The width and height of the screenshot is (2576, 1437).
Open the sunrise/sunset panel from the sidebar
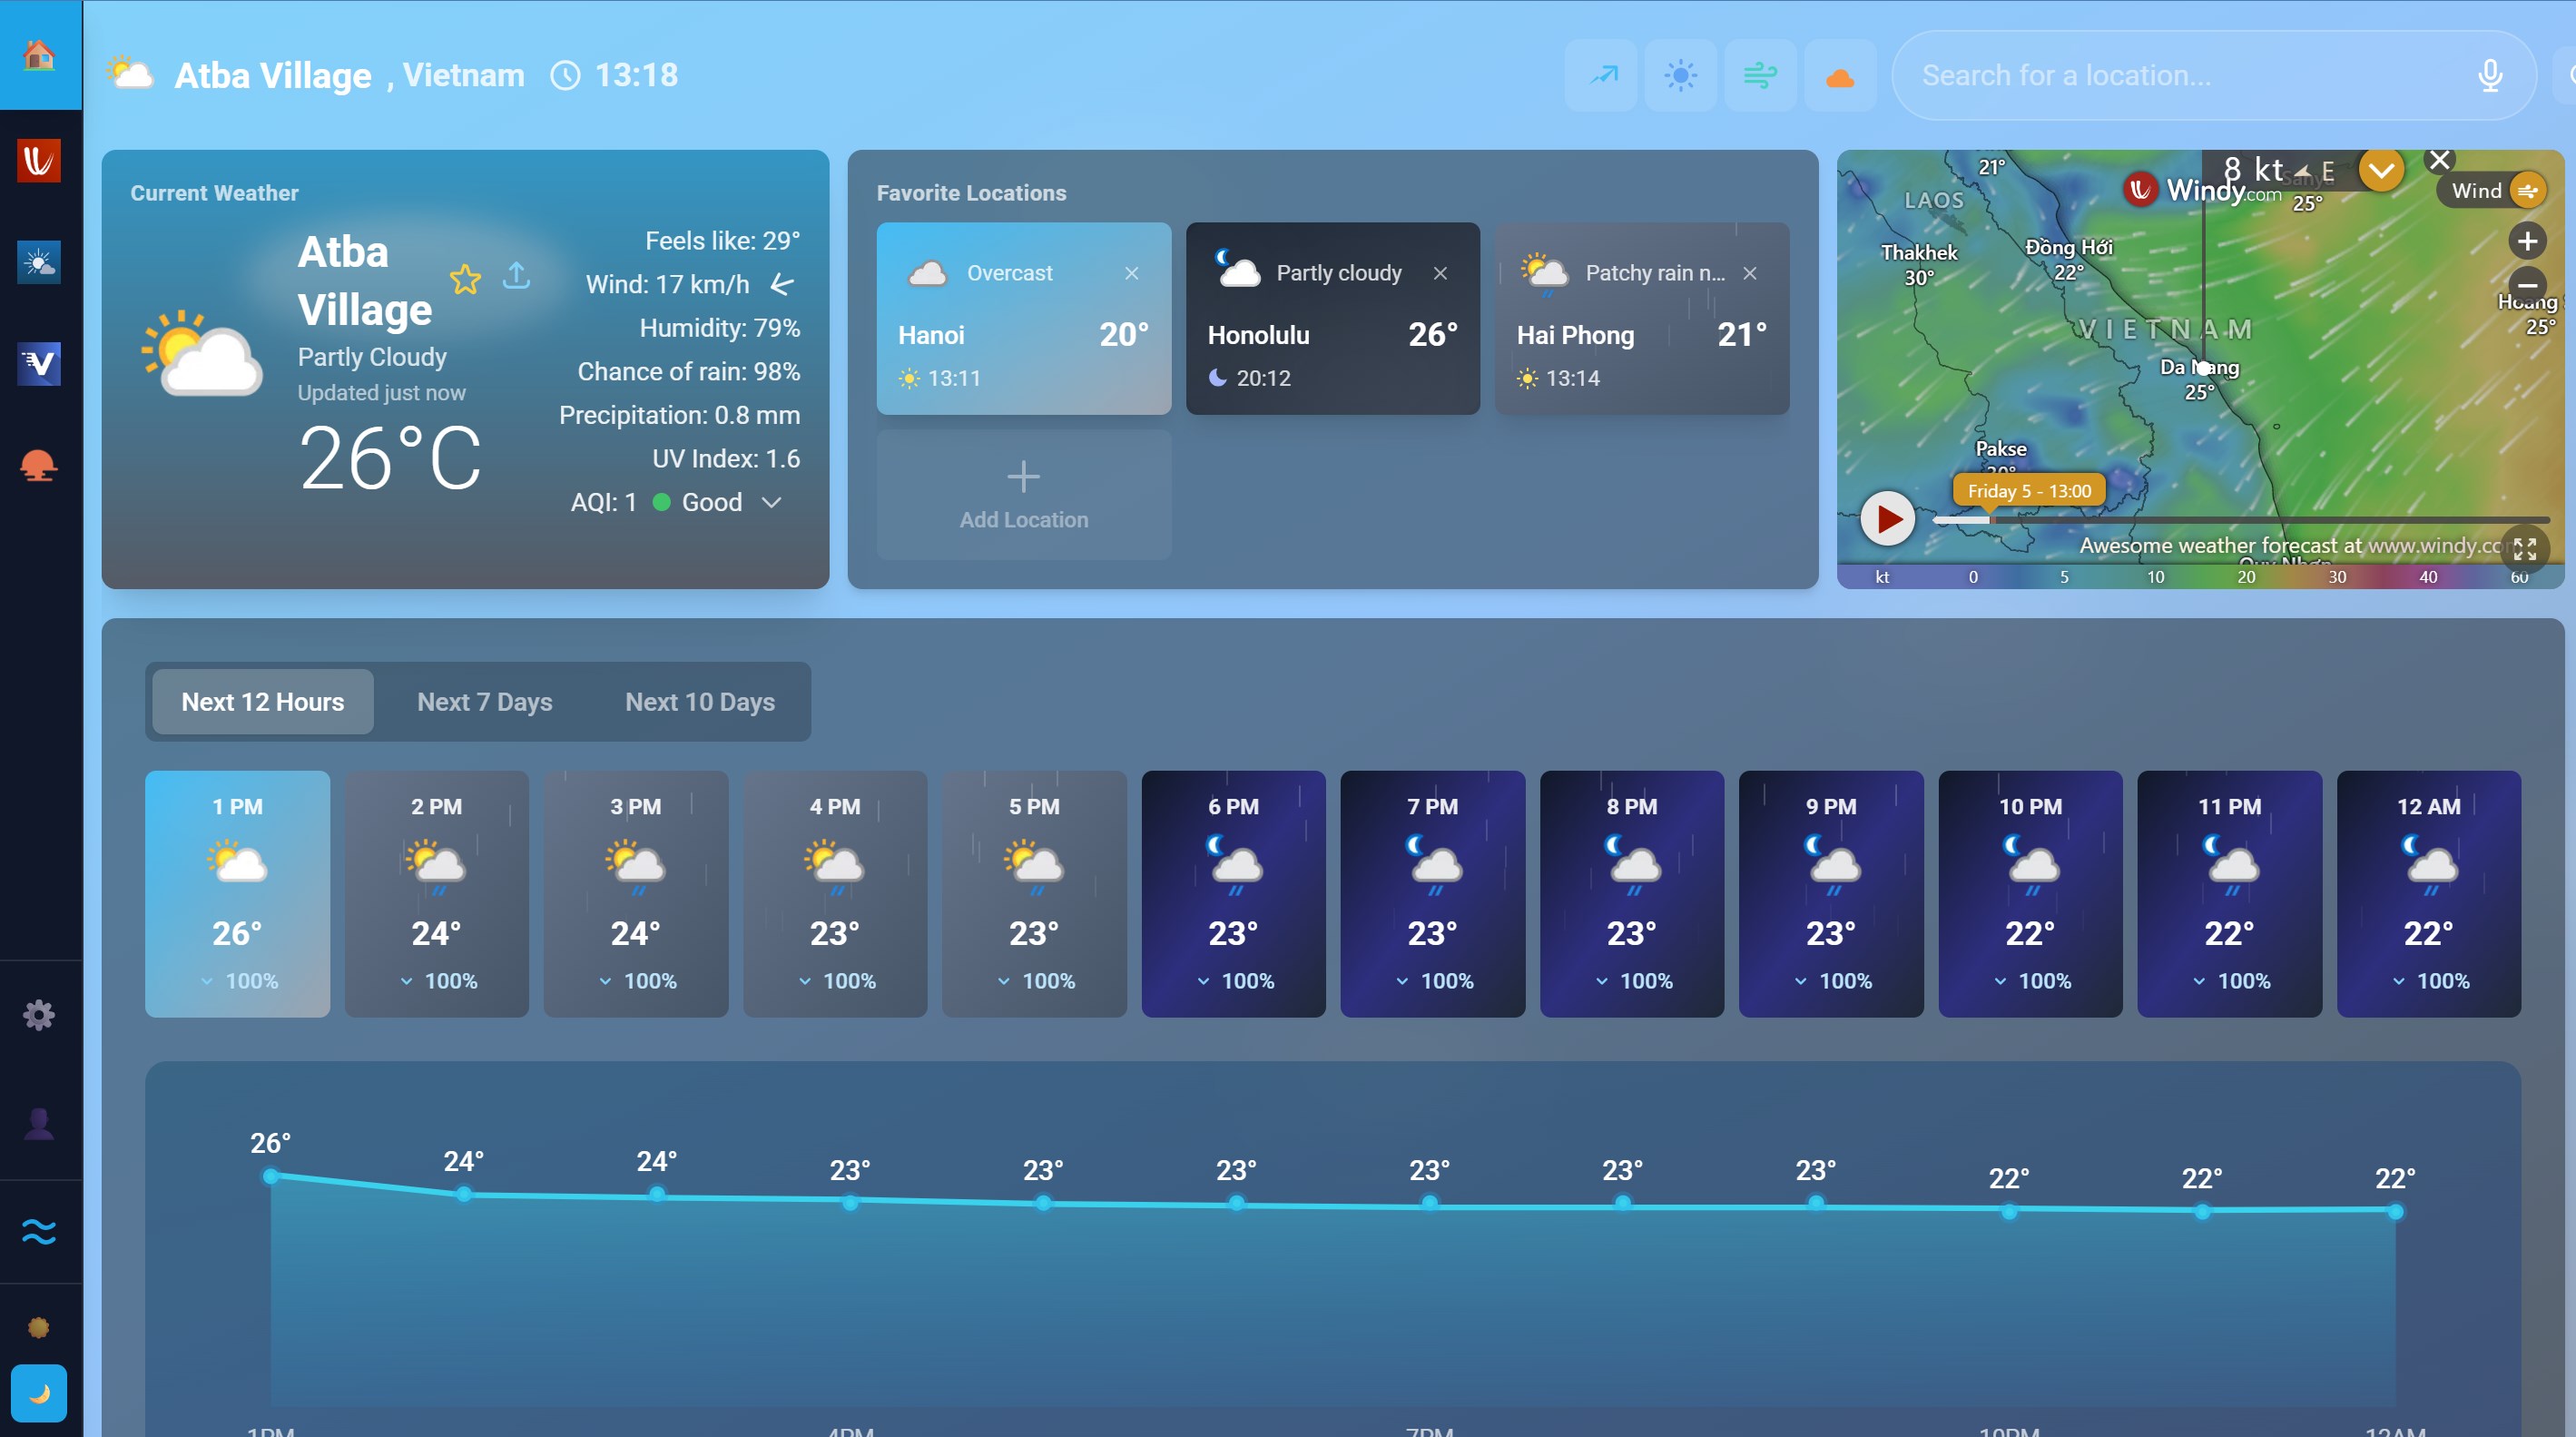click(x=40, y=466)
